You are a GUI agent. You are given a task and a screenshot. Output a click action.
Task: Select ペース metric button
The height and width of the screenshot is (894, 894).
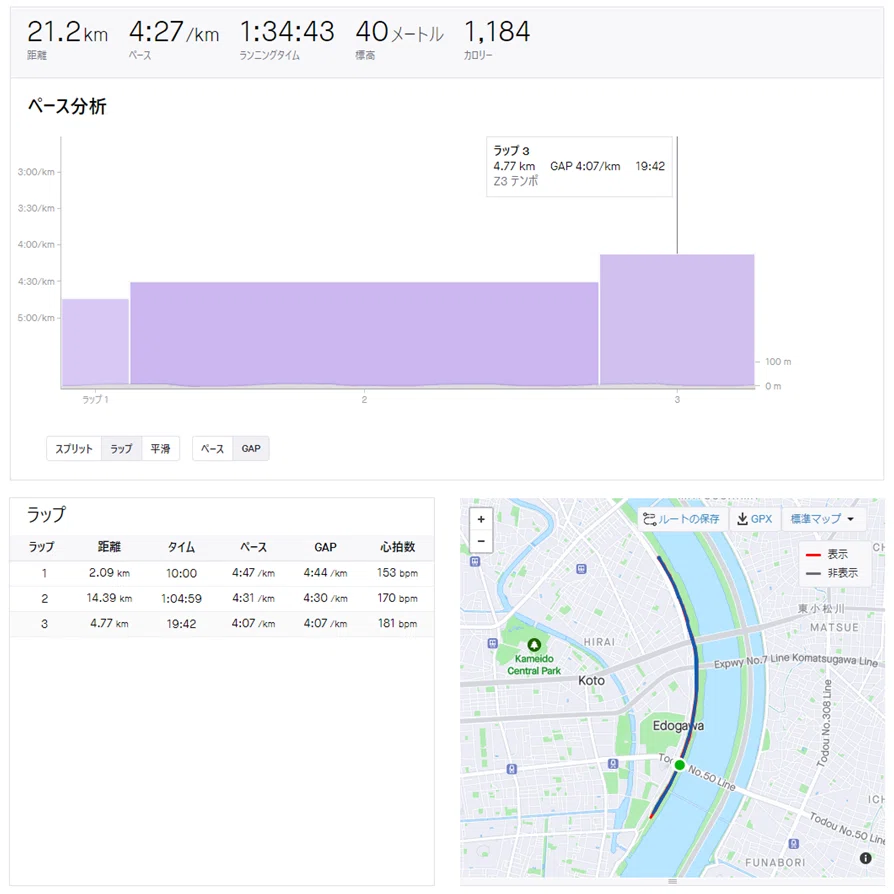pos(212,449)
